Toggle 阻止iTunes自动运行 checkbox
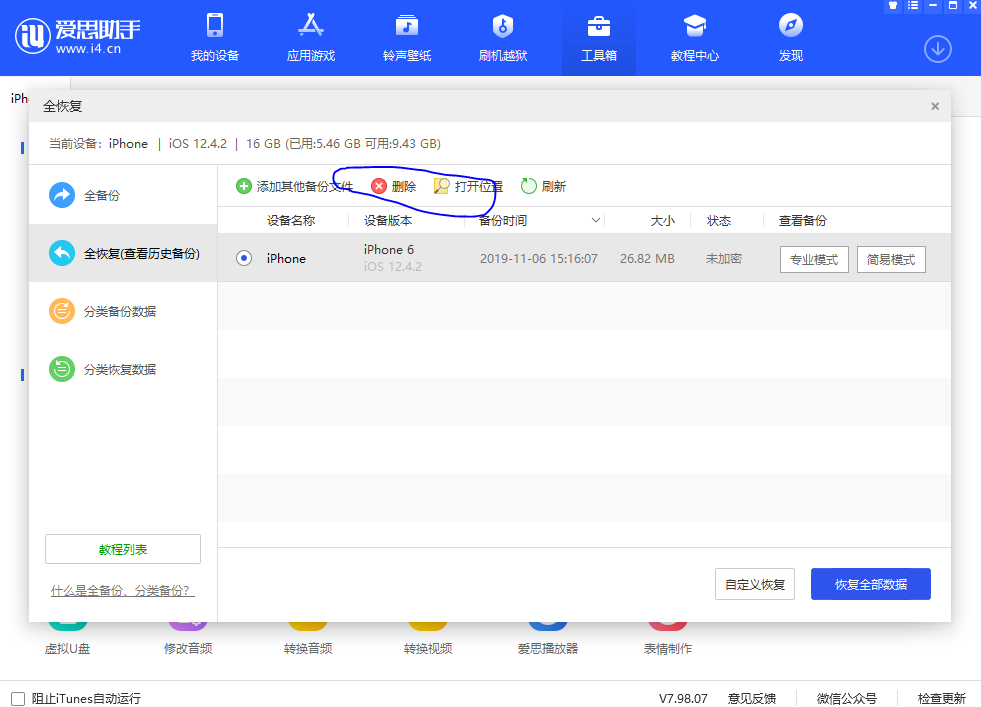Viewport: 981px width, 707px height. (18, 698)
